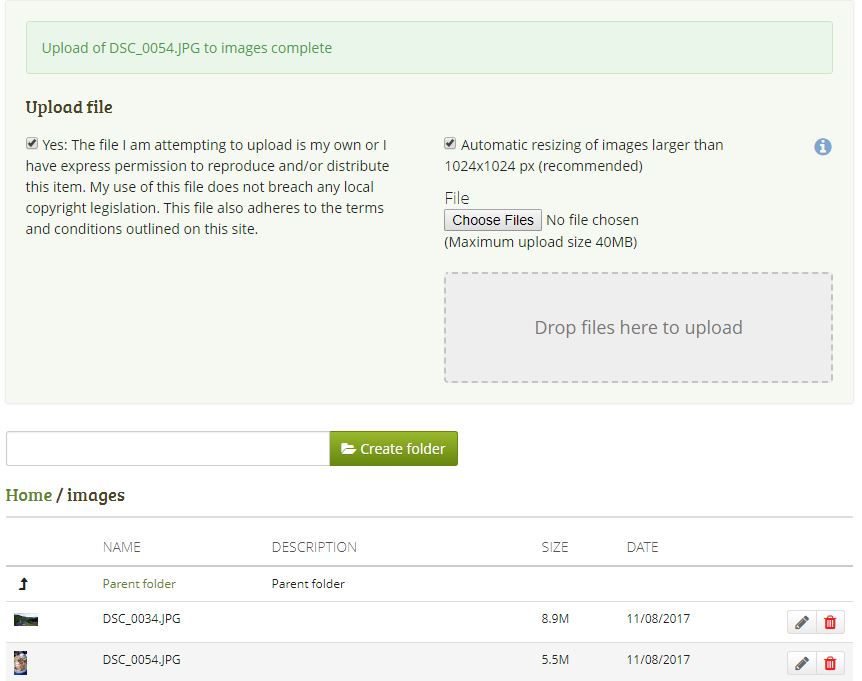Click the DATE column header

(x=642, y=547)
